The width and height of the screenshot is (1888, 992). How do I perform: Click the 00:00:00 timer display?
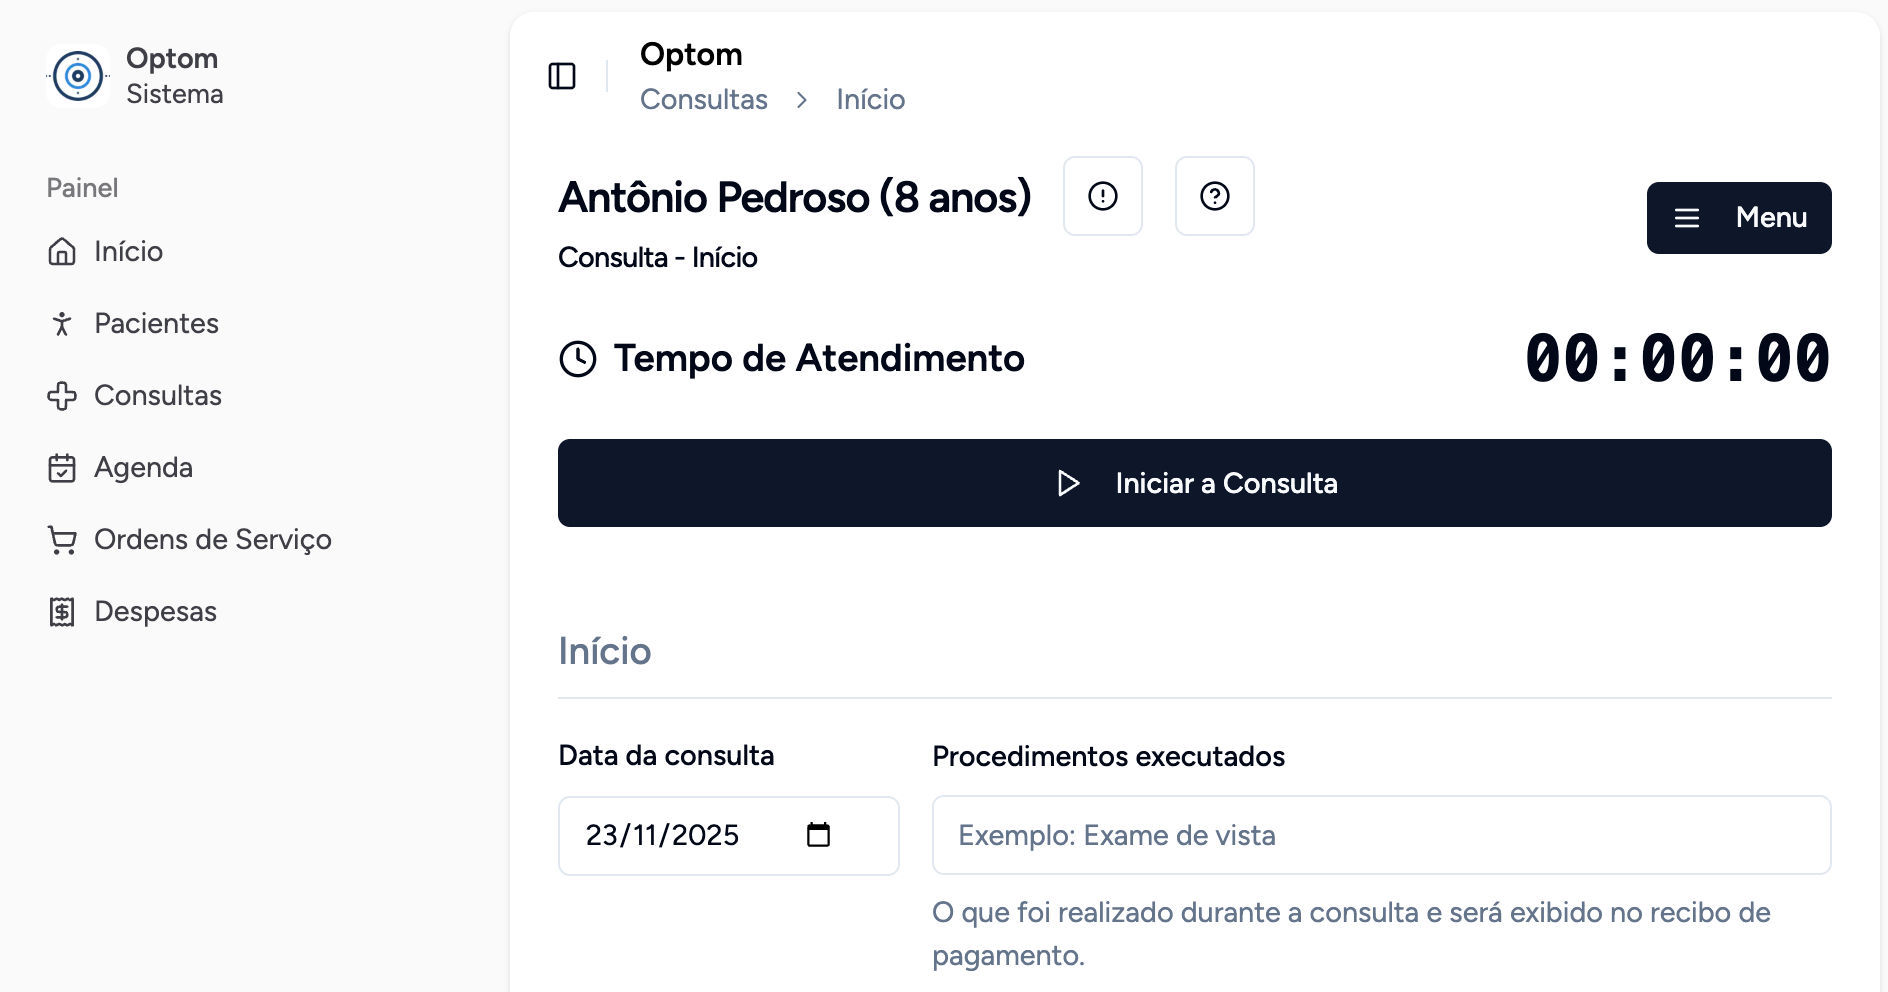1677,359
